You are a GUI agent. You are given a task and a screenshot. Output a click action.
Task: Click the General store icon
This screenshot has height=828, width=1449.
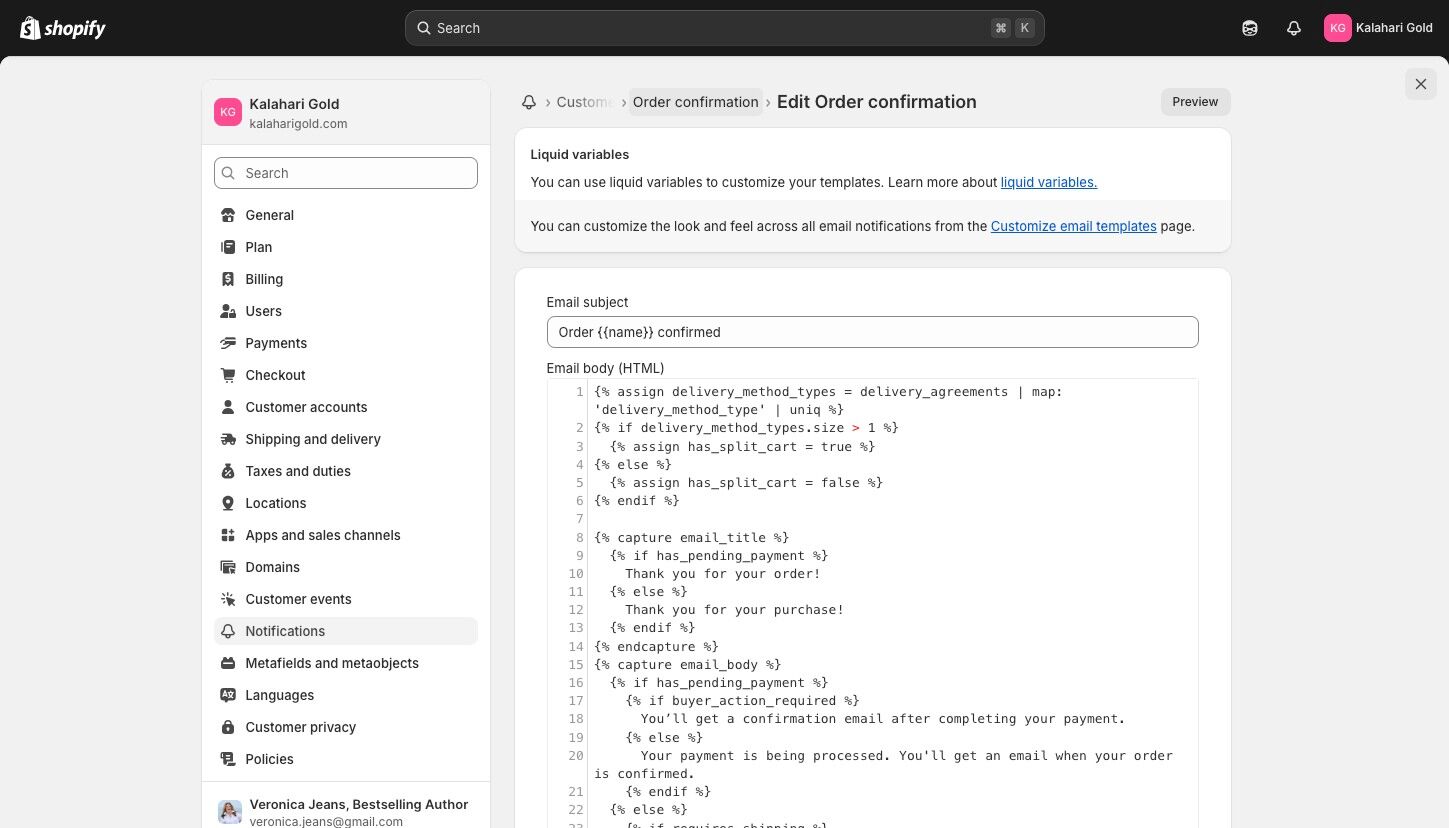pos(228,215)
